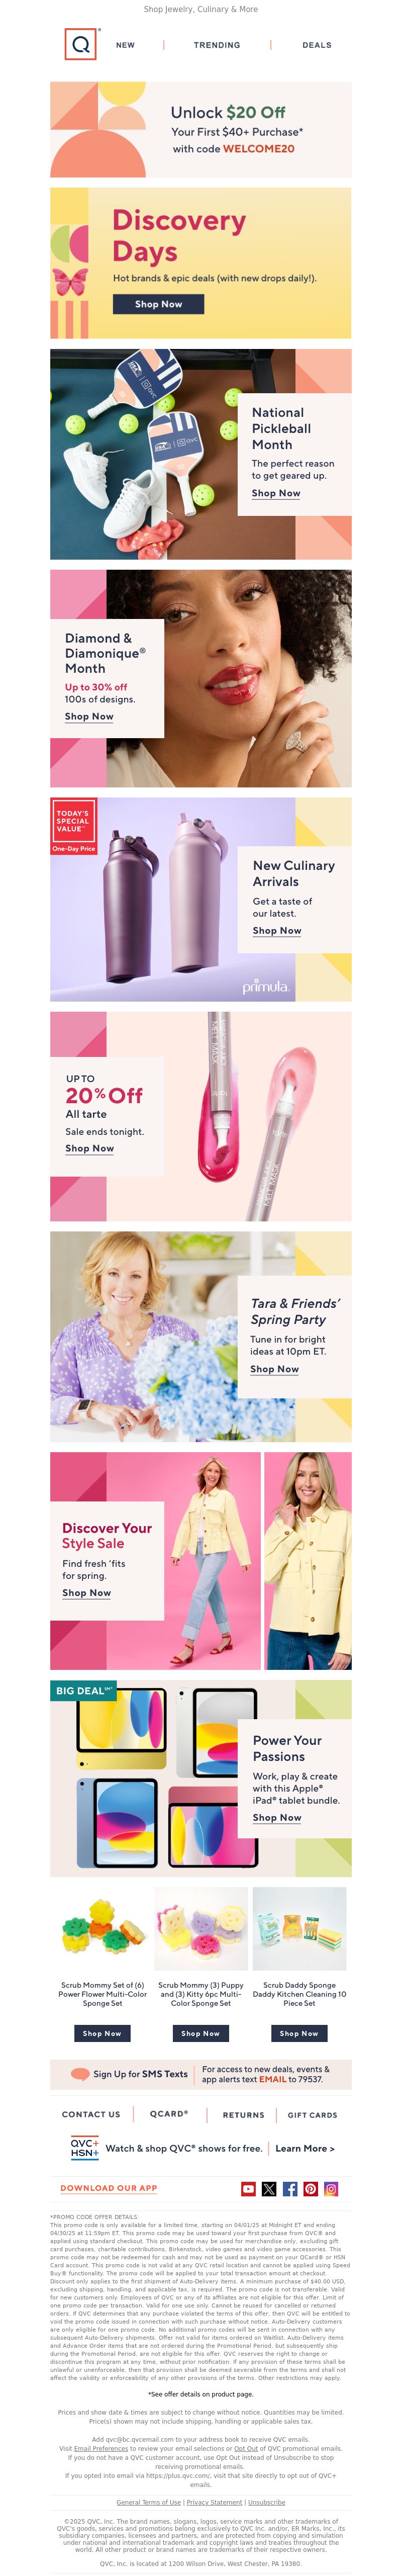Click the DOWNLOAD OUR APP link
The height and width of the screenshot is (2576, 402).
[x=108, y=2188]
